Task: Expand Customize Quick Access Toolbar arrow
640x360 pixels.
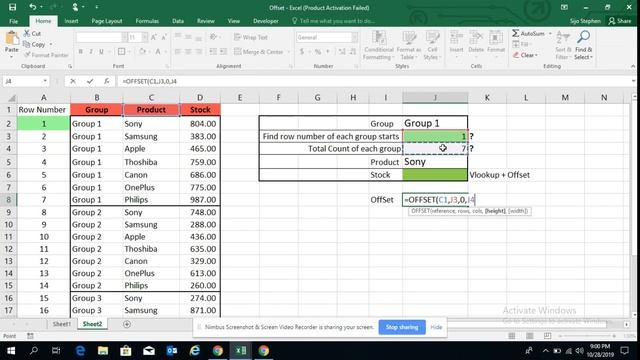Action: 97,7
